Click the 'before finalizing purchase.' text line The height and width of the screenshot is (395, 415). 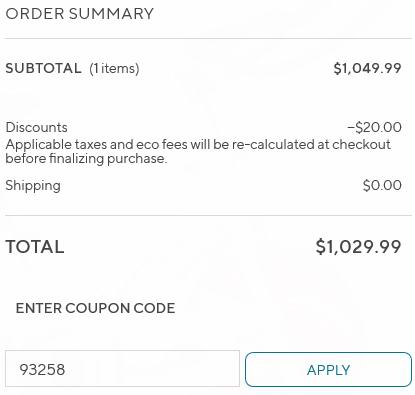tap(86, 159)
